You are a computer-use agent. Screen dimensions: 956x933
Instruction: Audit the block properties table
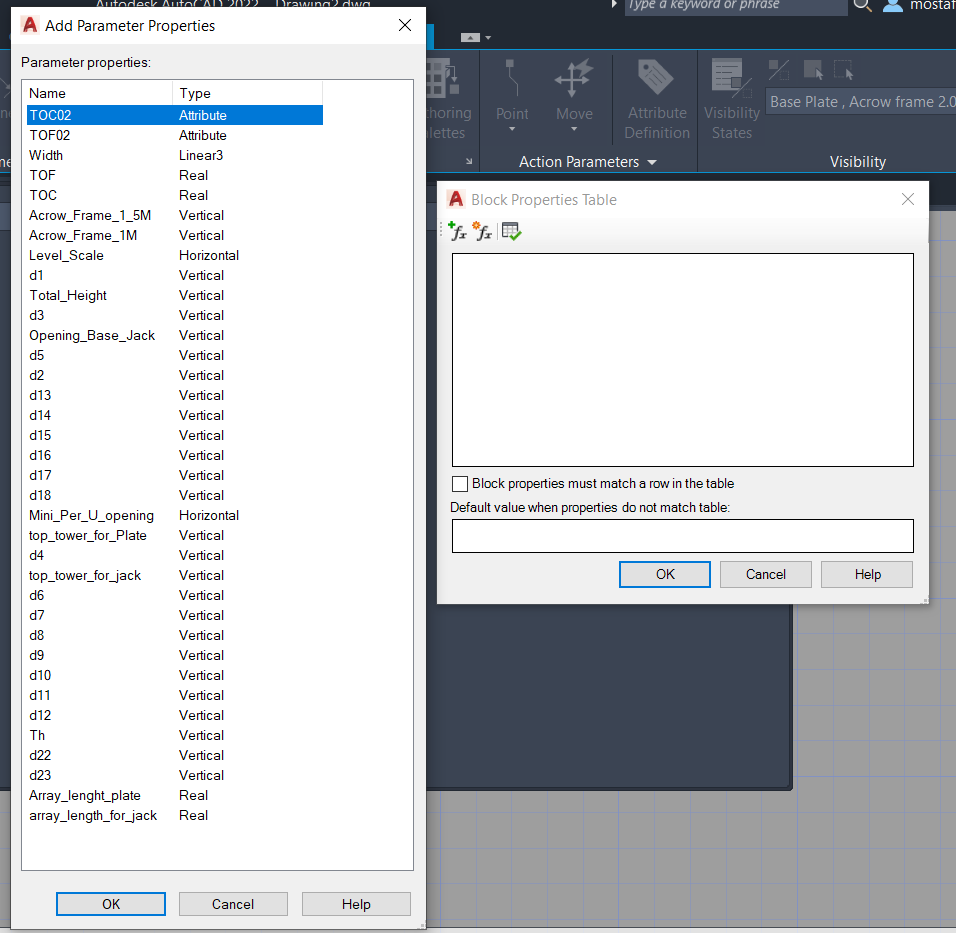[x=509, y=231]
